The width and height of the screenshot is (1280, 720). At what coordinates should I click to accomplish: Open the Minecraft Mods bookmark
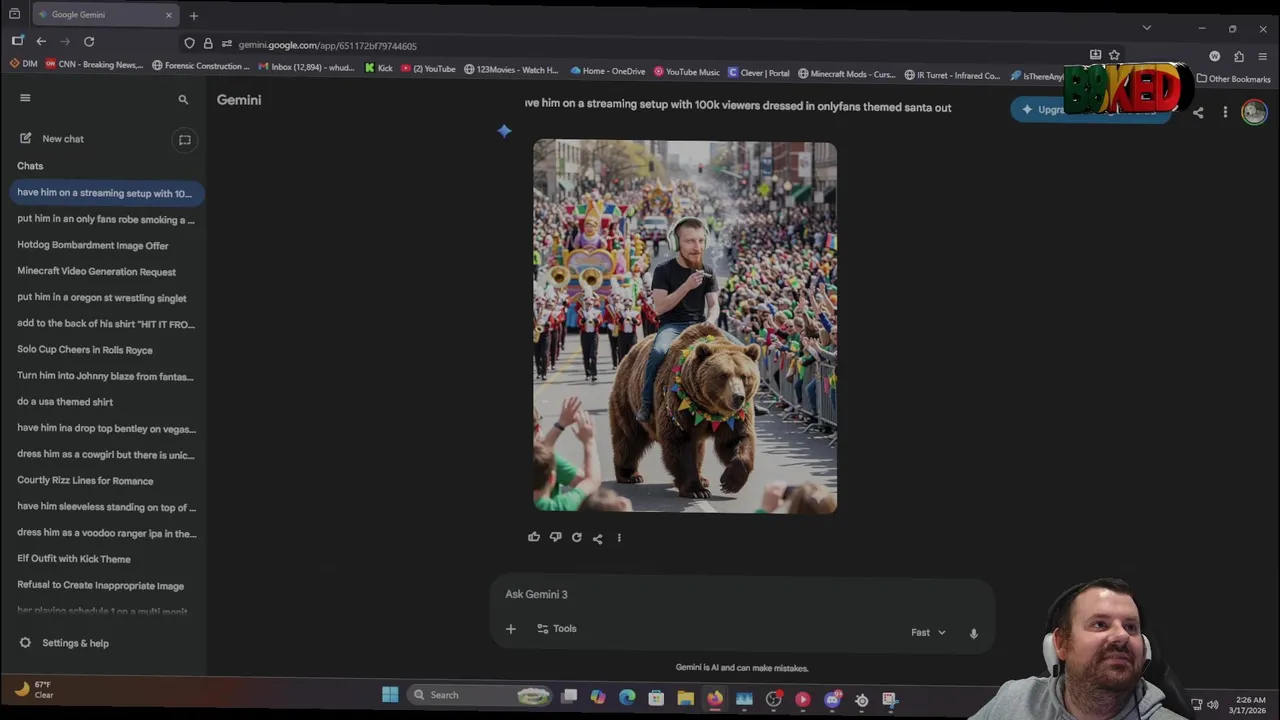coord(846,74)
